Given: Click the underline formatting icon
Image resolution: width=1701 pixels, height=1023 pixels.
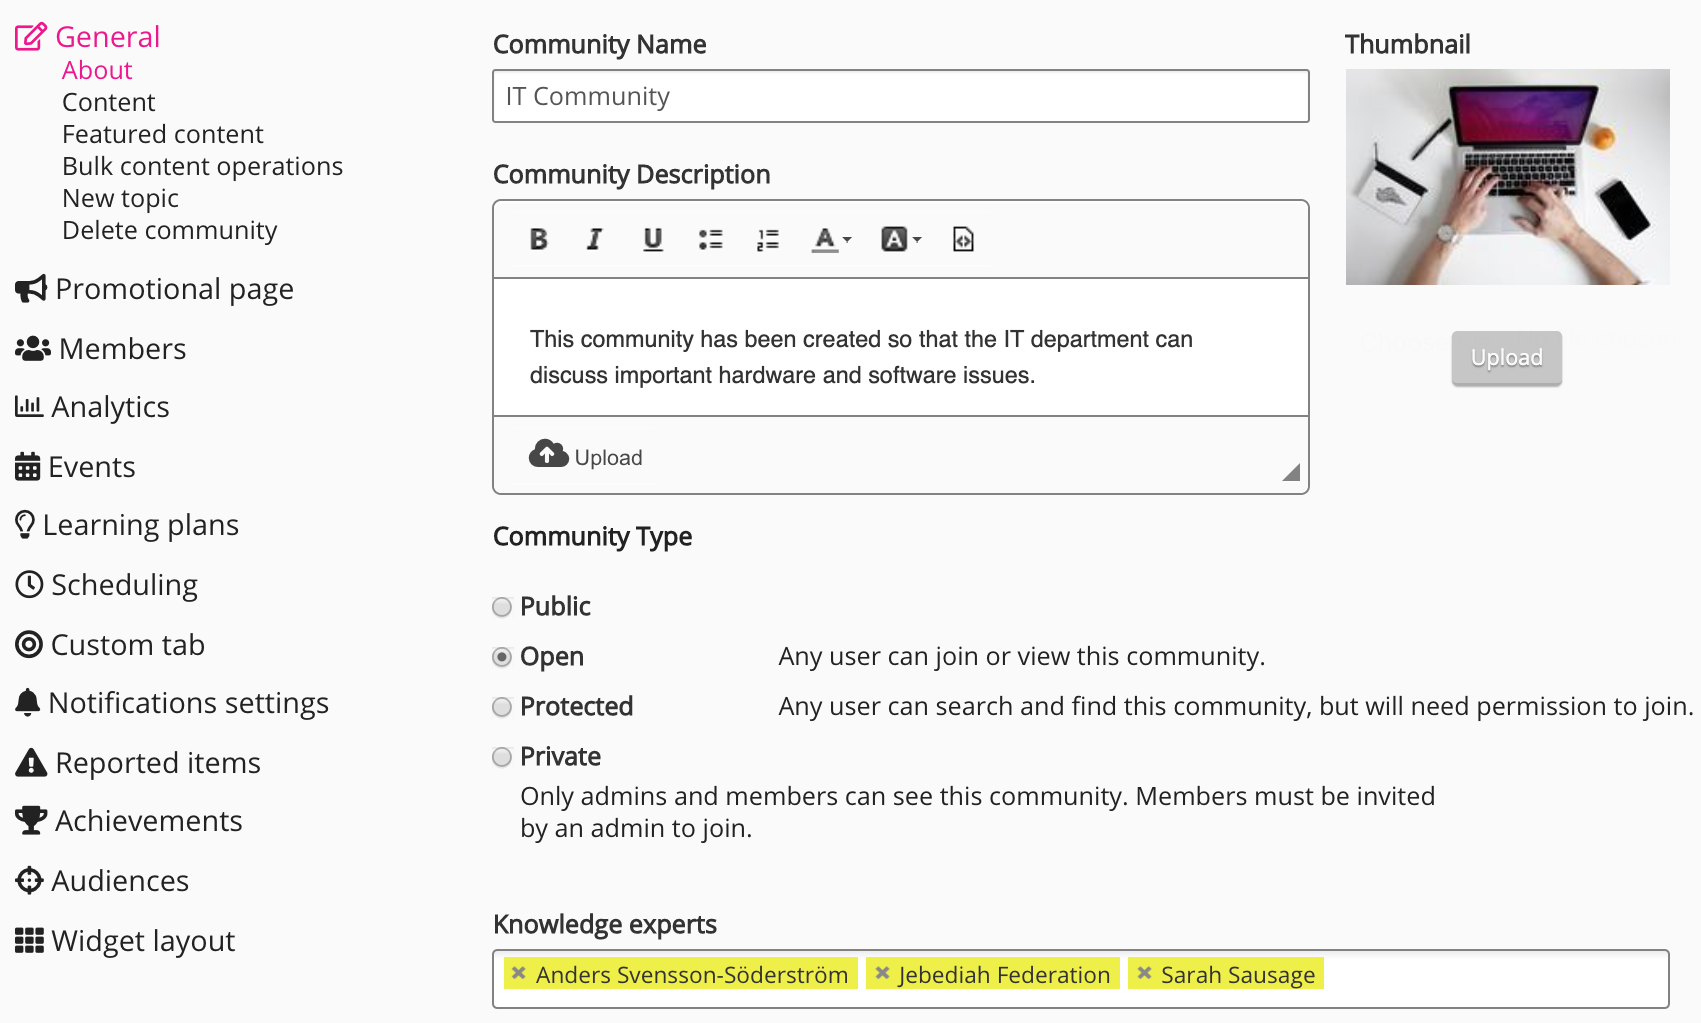Looking at the screenshot, I should (x=652, y=239).
